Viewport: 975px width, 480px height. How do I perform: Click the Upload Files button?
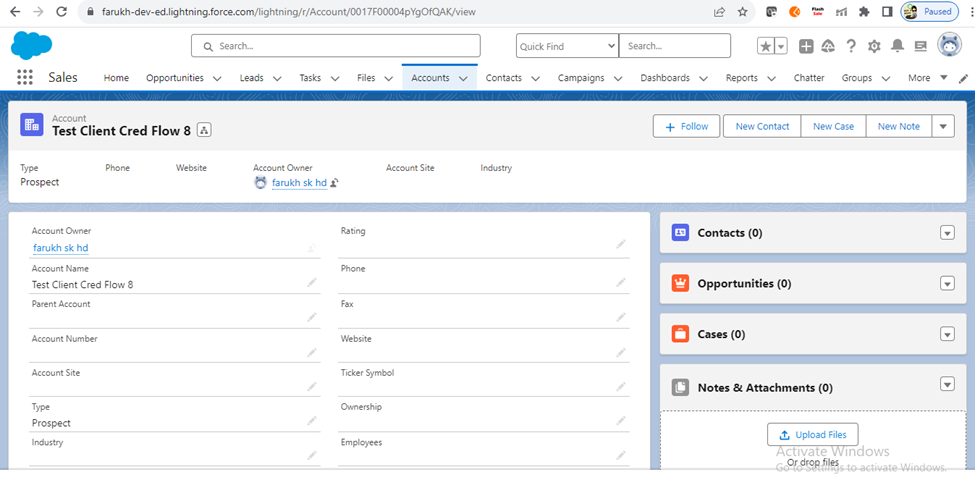[x=812, y=435]
